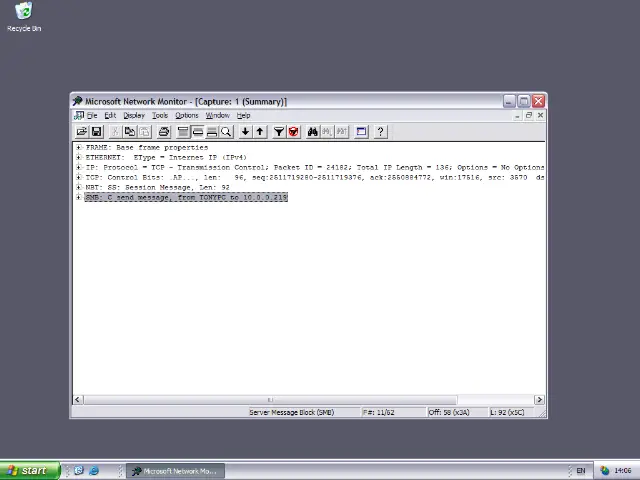The image size is (640, 480).
Task: Open the Recycle Bin desktop icon
Action: pyautogui.click(x=24, y=17)
